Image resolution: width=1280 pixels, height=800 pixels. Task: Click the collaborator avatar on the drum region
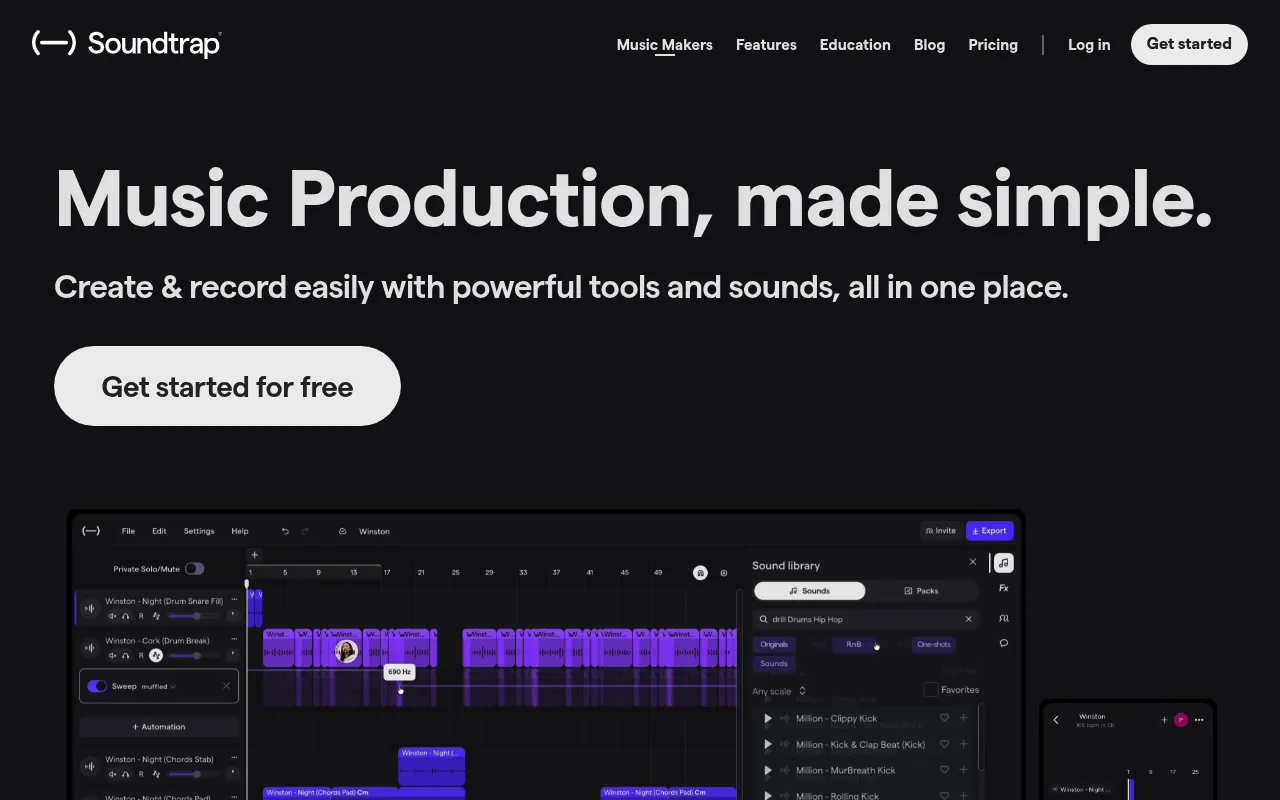[347, 651]
